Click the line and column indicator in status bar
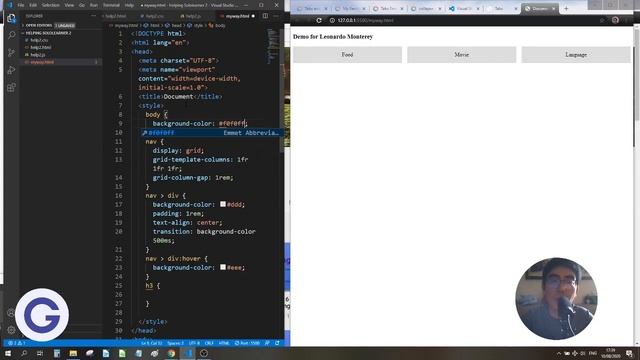 point(152,343)
